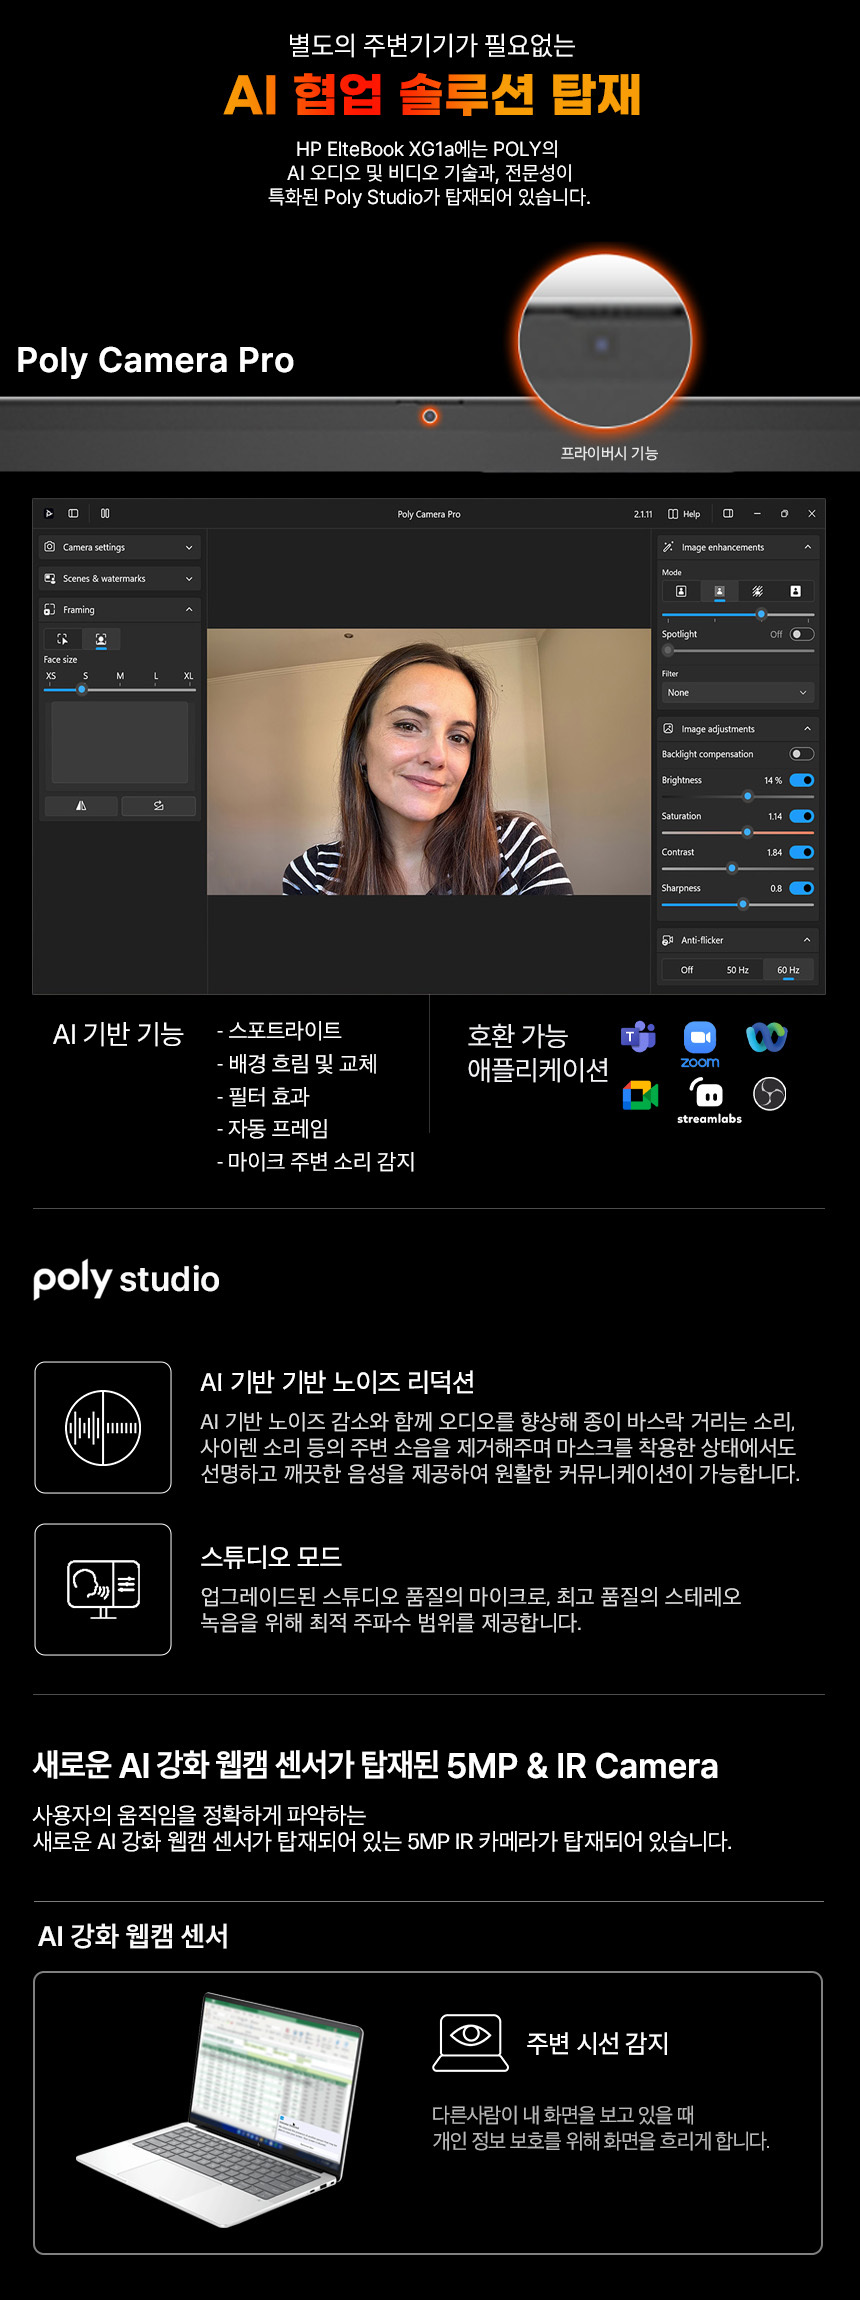Open the Help guide in title bar
Screen dimensions: 860x2300
[684, 514]
